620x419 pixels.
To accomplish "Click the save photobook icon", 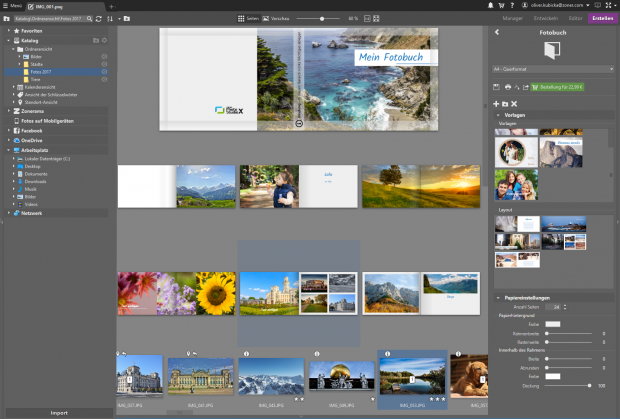I will click(497, 88).
